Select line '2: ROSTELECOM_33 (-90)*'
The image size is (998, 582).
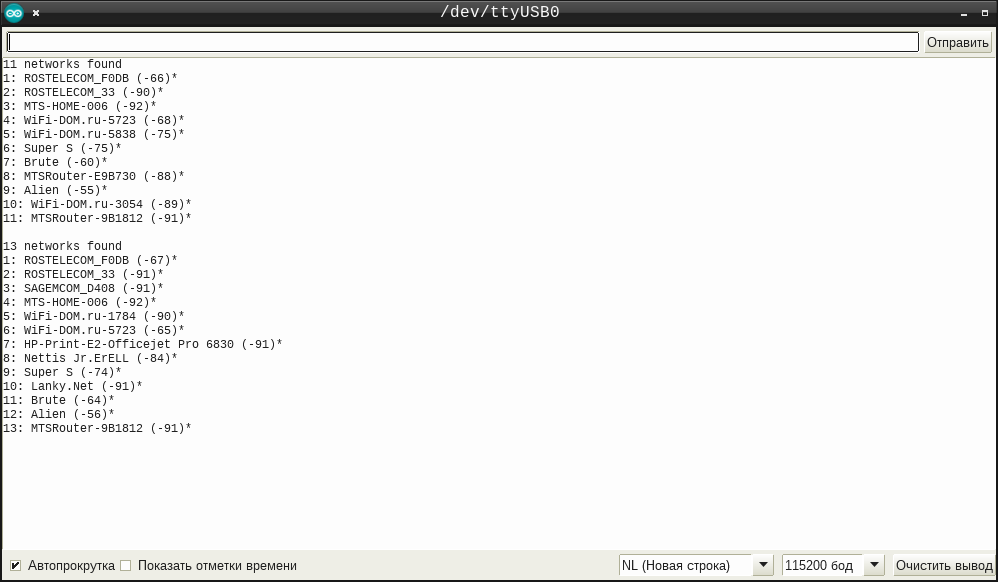[83, 92]
